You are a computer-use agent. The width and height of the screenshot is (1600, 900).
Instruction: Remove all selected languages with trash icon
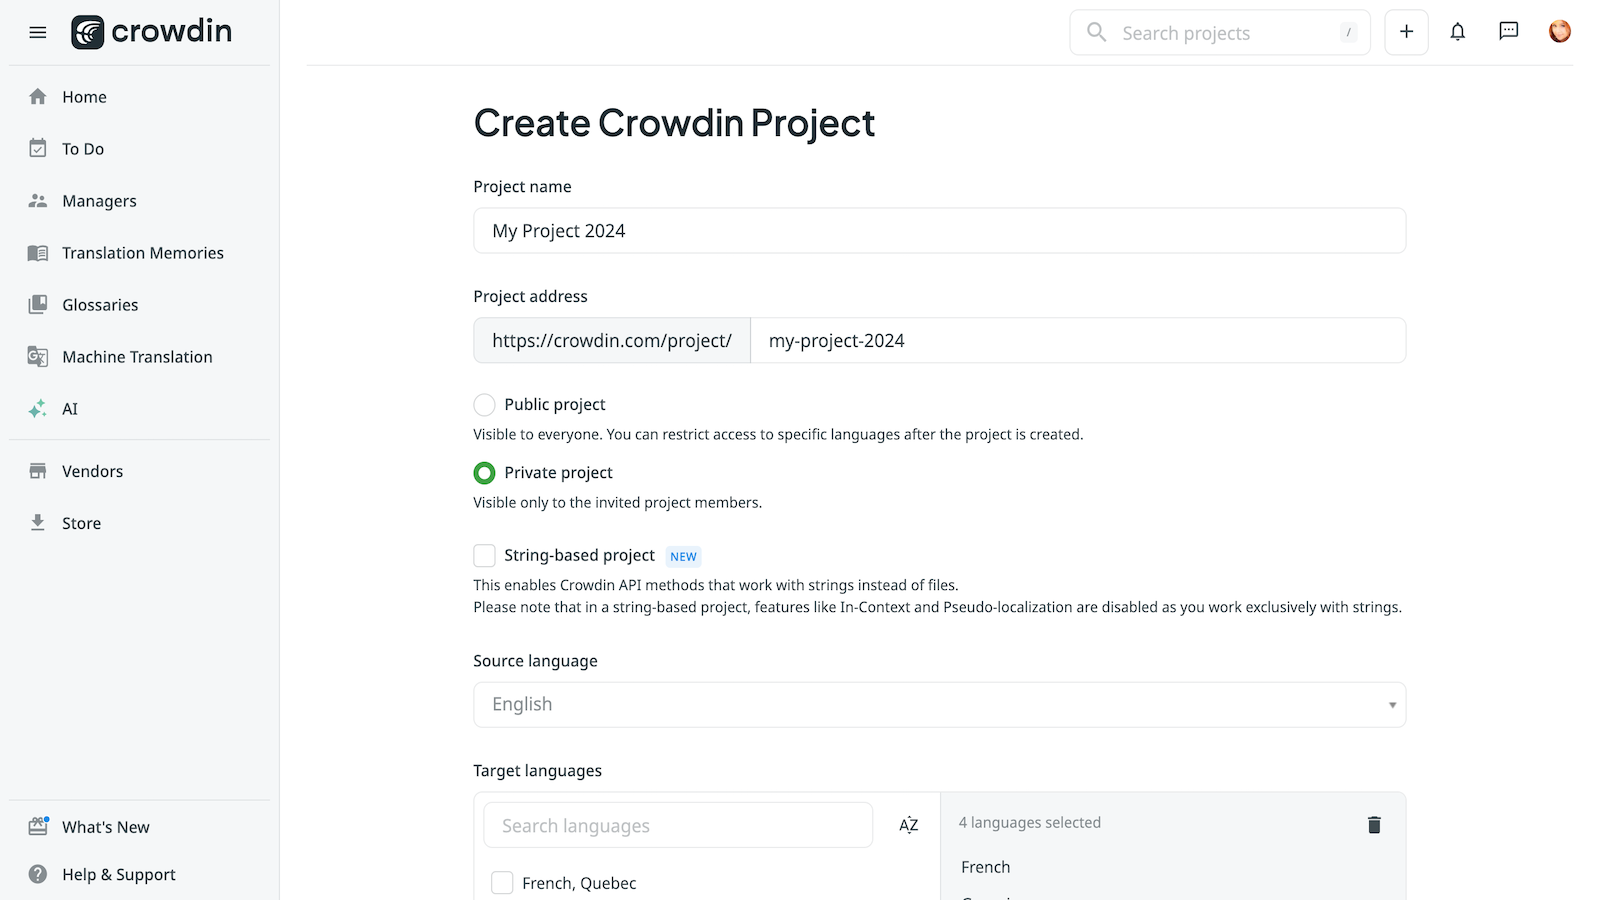[1374, 824]
